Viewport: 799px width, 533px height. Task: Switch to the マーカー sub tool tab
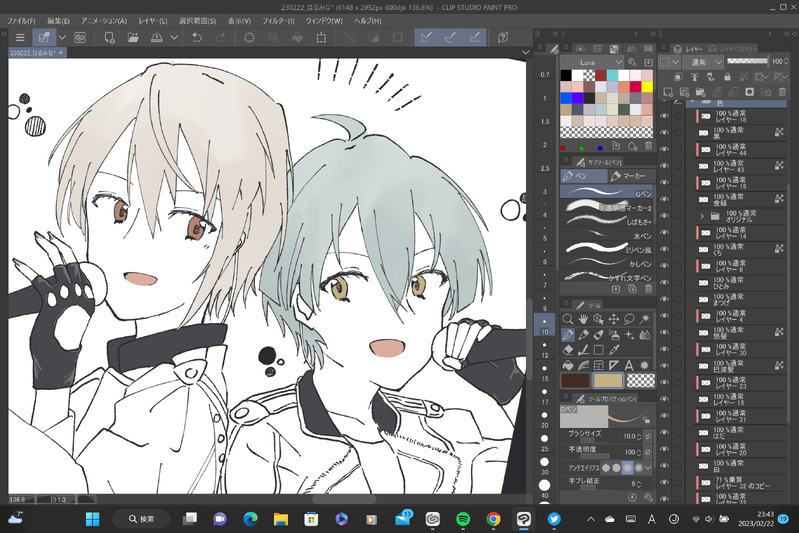[630, 176]
